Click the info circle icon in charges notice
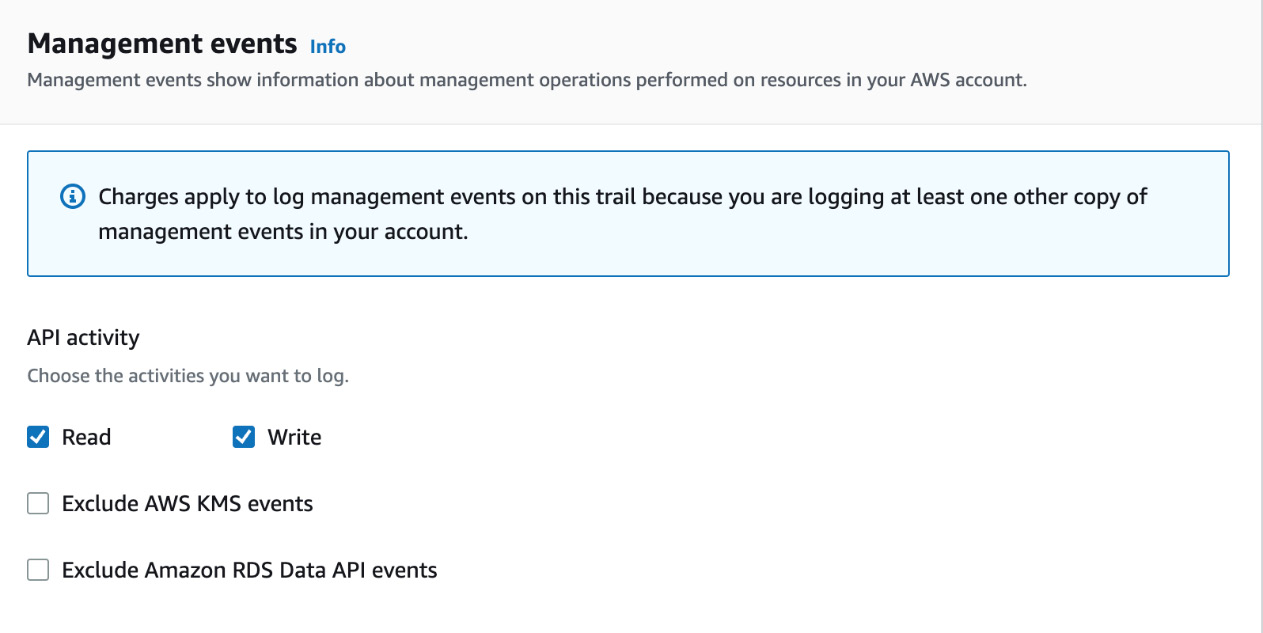Screen dimensions: 1263x633 pyautogui.click(x=73, y=197)
